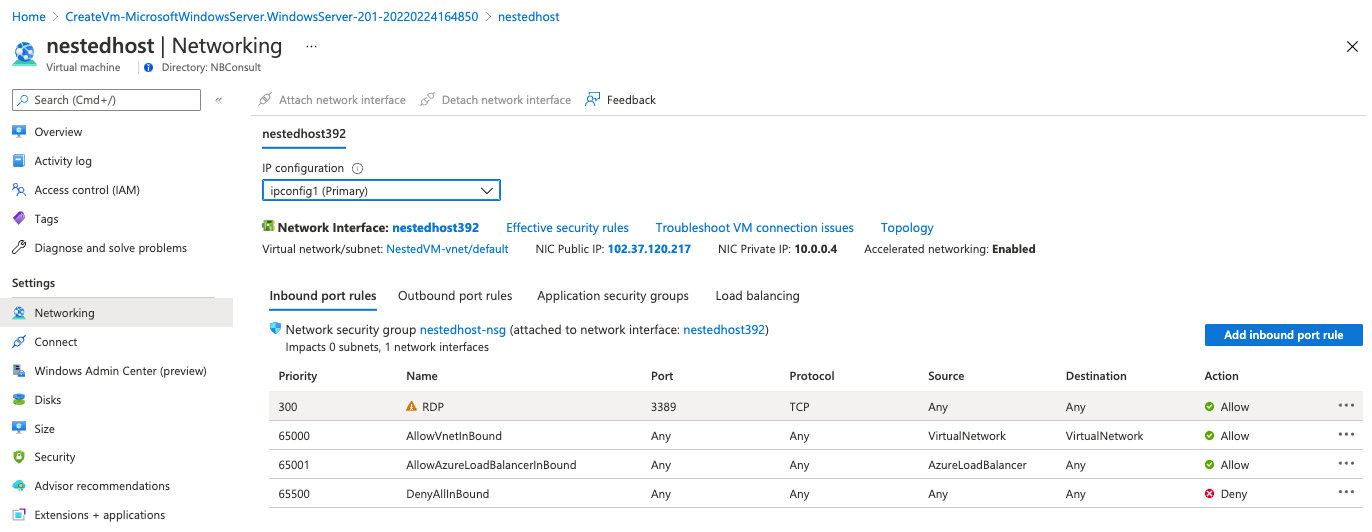This screenshot has height=532, width=1372.
Task: Open the ellipsis menu for the RDP rule
Action: coord(1346,406)
